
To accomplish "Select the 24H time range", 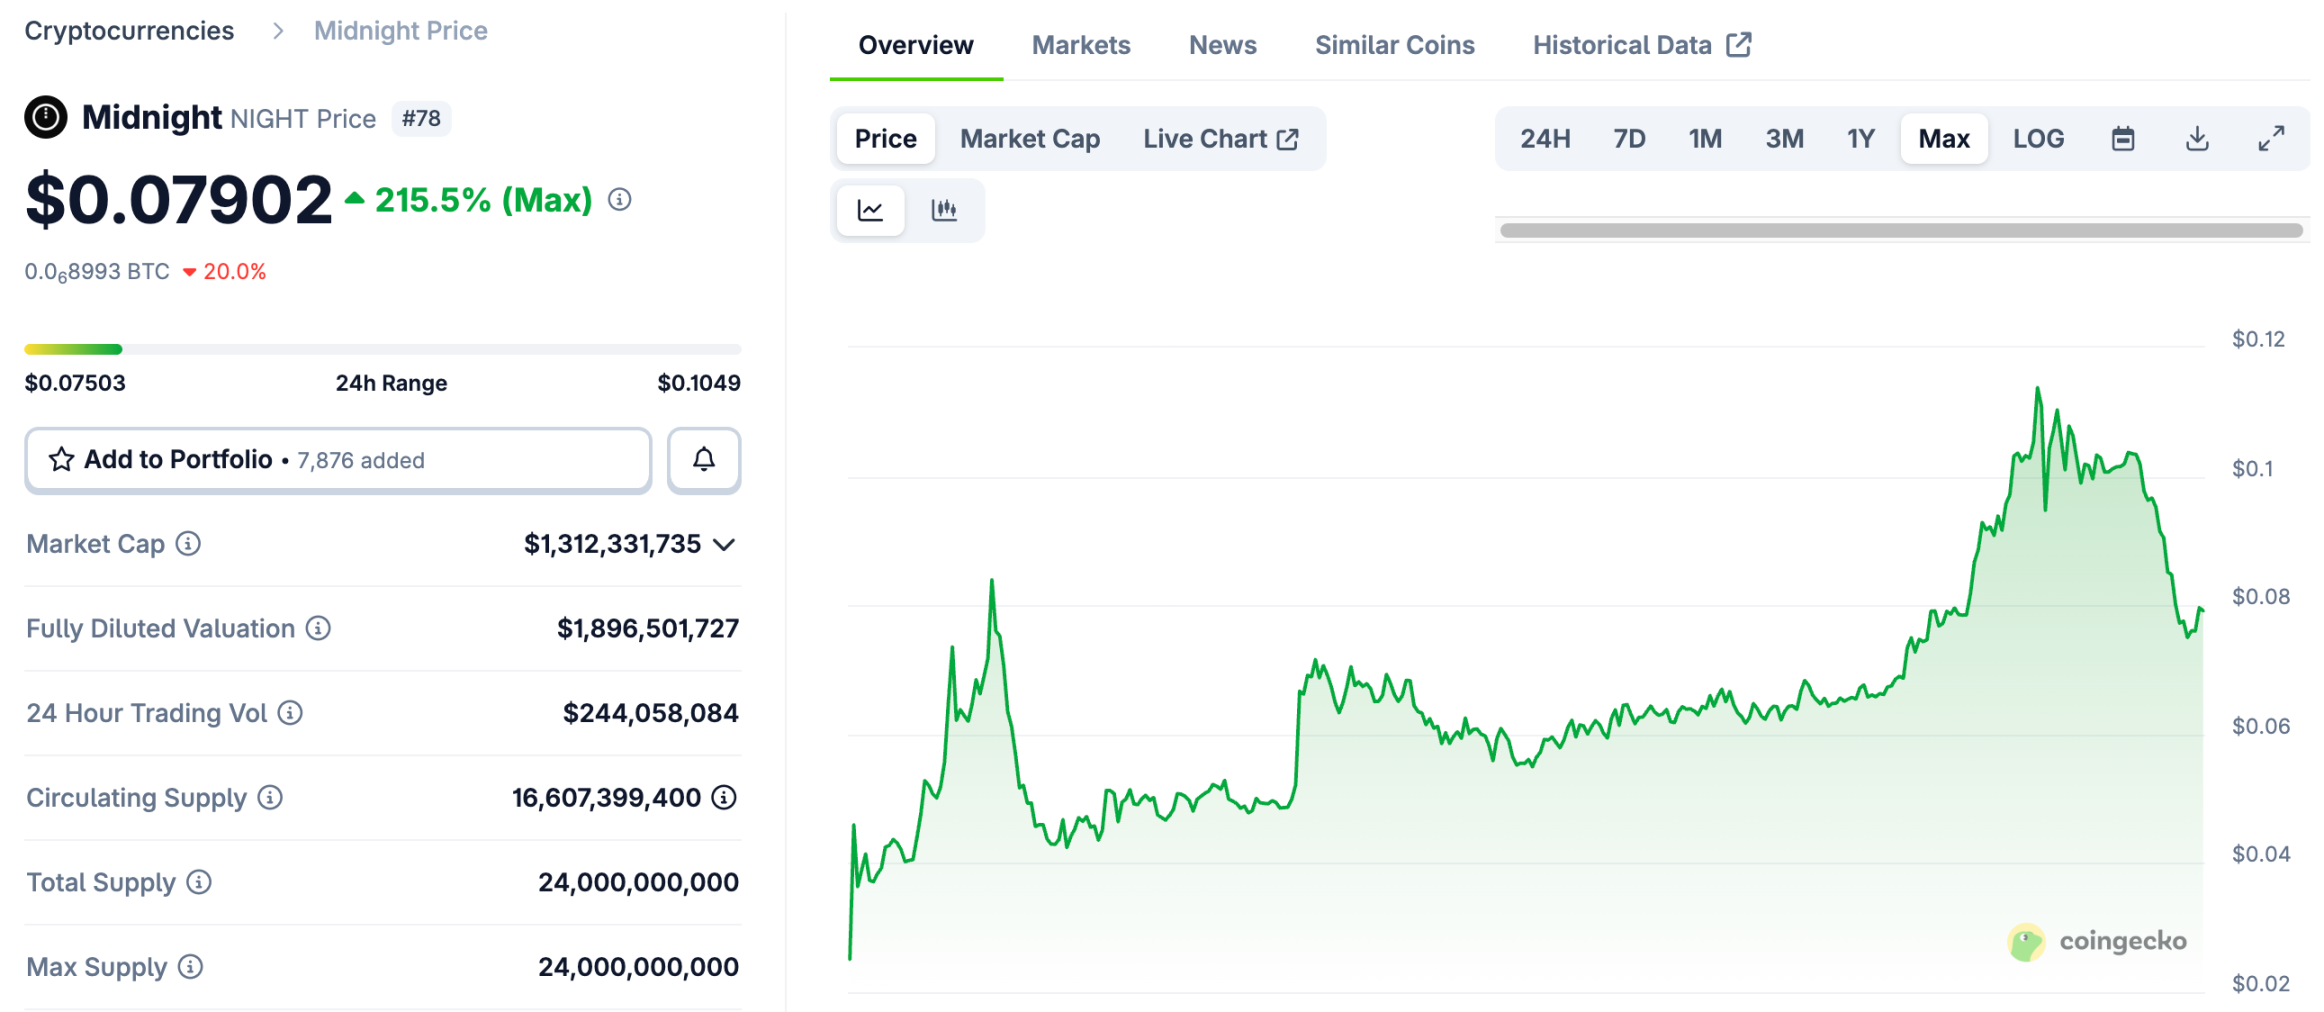I will pyautogui.click(x=1545, y=138).
